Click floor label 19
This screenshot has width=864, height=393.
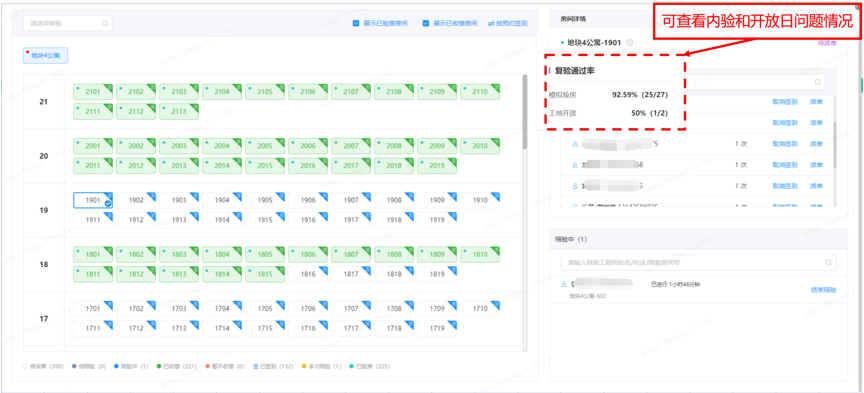point(44,211)
